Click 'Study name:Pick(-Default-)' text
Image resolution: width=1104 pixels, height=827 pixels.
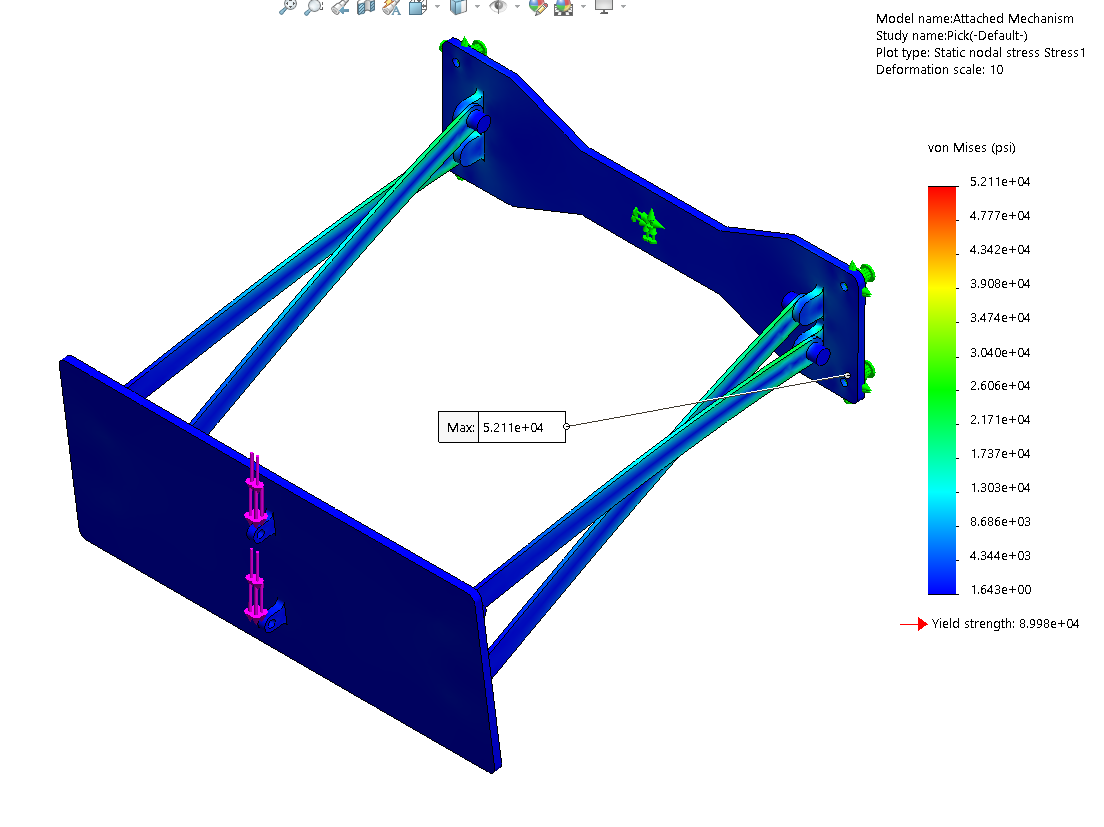952,36
